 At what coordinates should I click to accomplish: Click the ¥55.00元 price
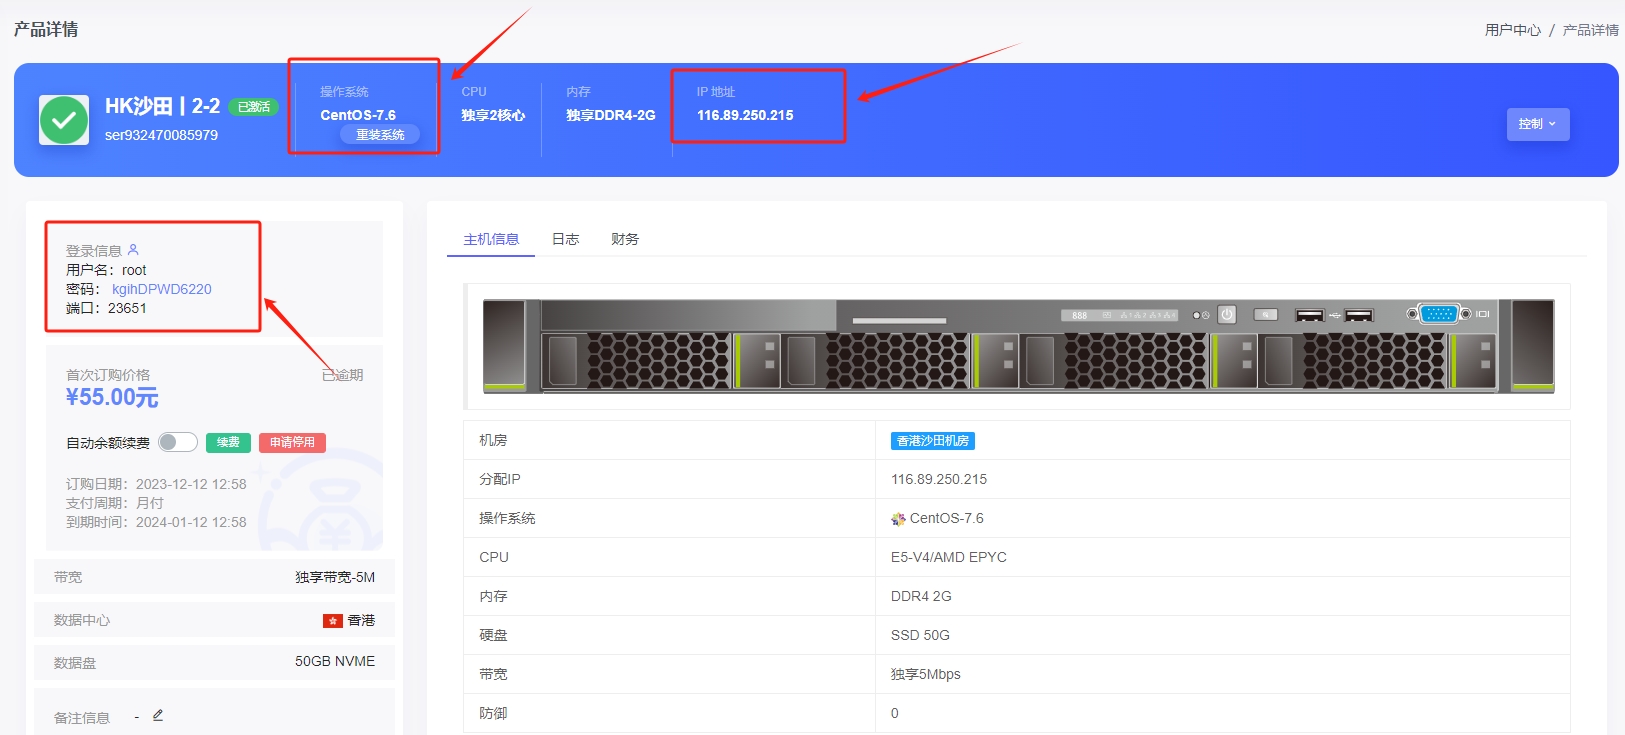tap(112, 397)
